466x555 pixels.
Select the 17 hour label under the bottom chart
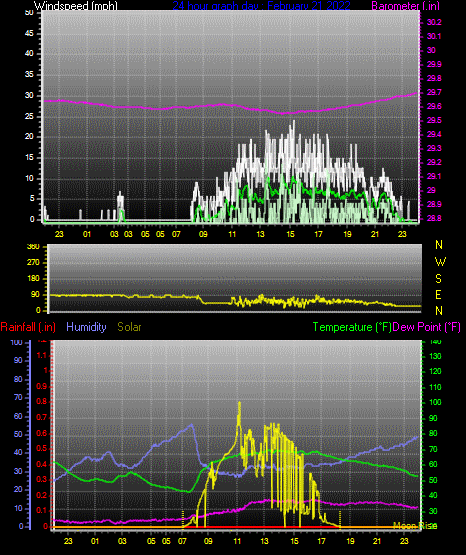[x=321, y=541]
